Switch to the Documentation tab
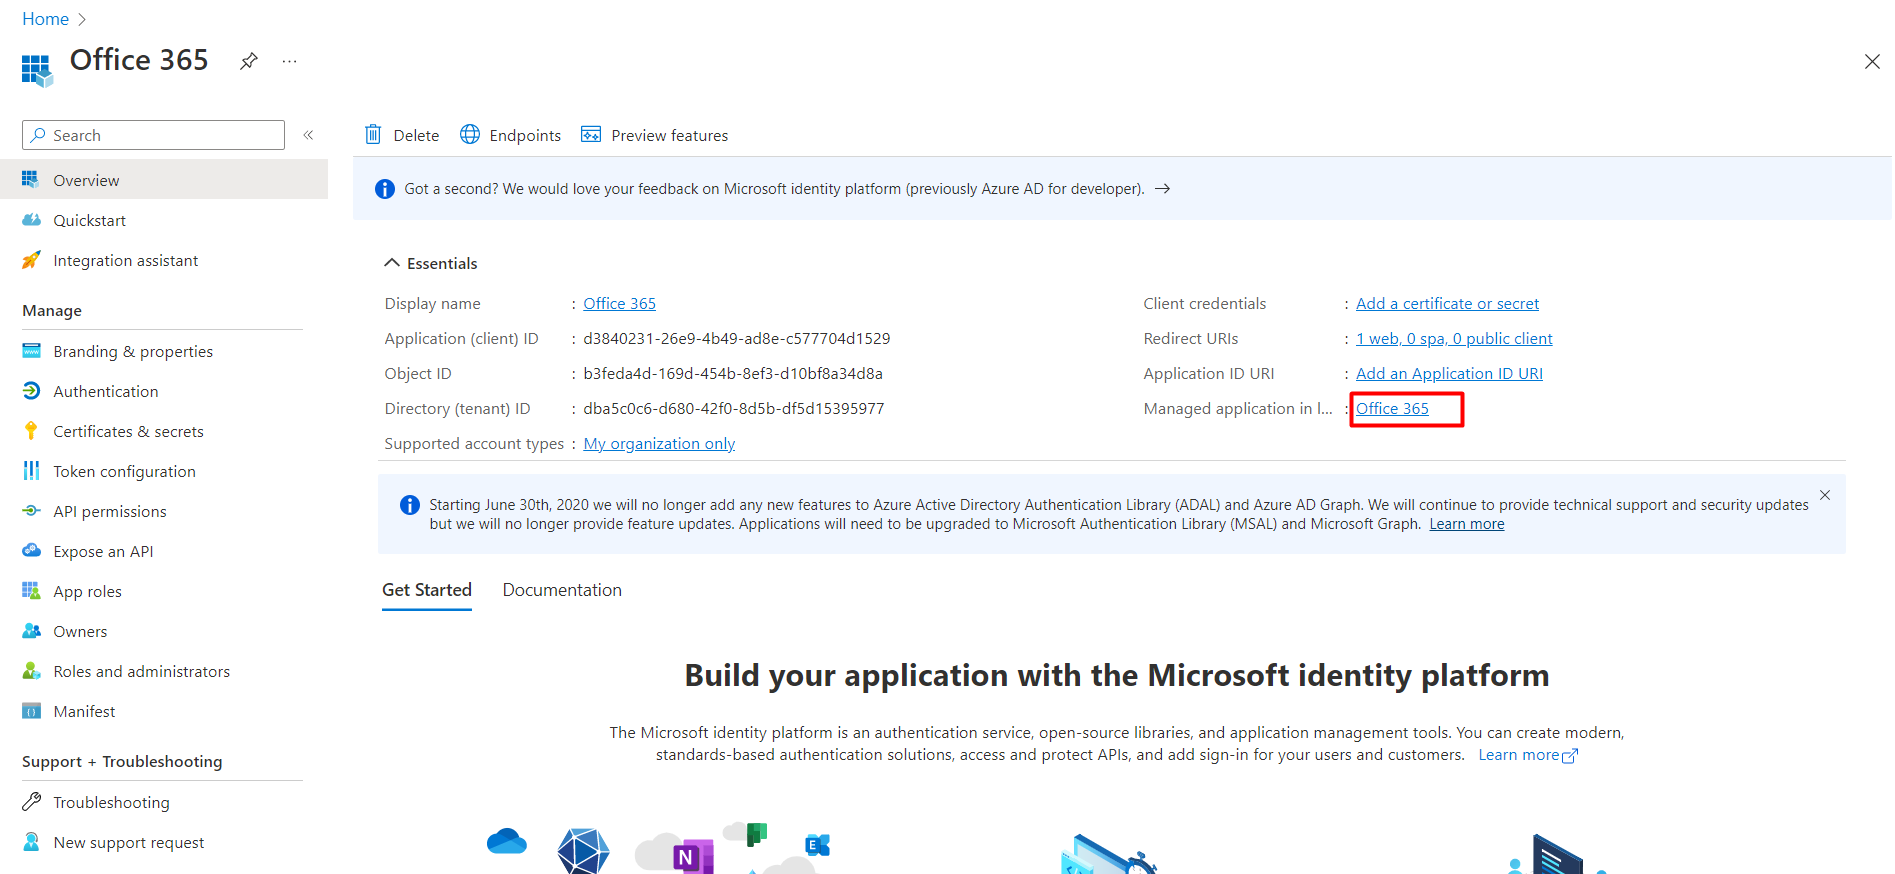Image resolution: width=1895 pixels, height=874 pixels. click(562, 590)
